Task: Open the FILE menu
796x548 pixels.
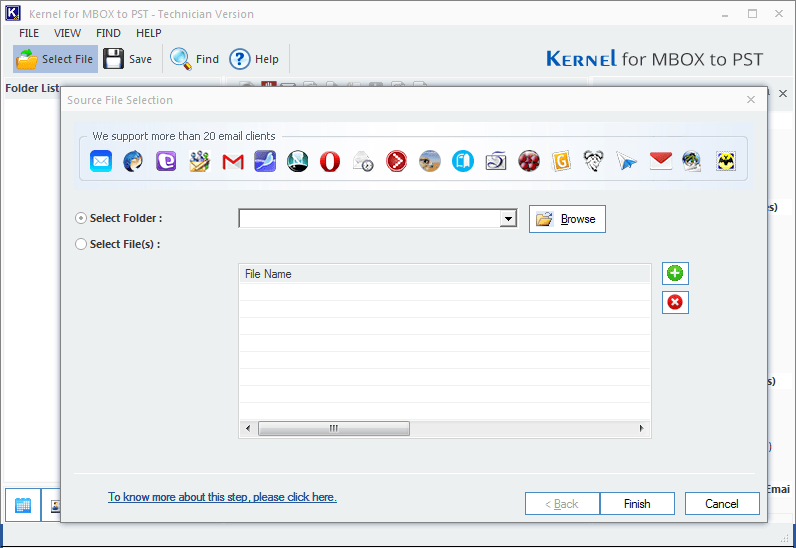Action: [29, 33]
